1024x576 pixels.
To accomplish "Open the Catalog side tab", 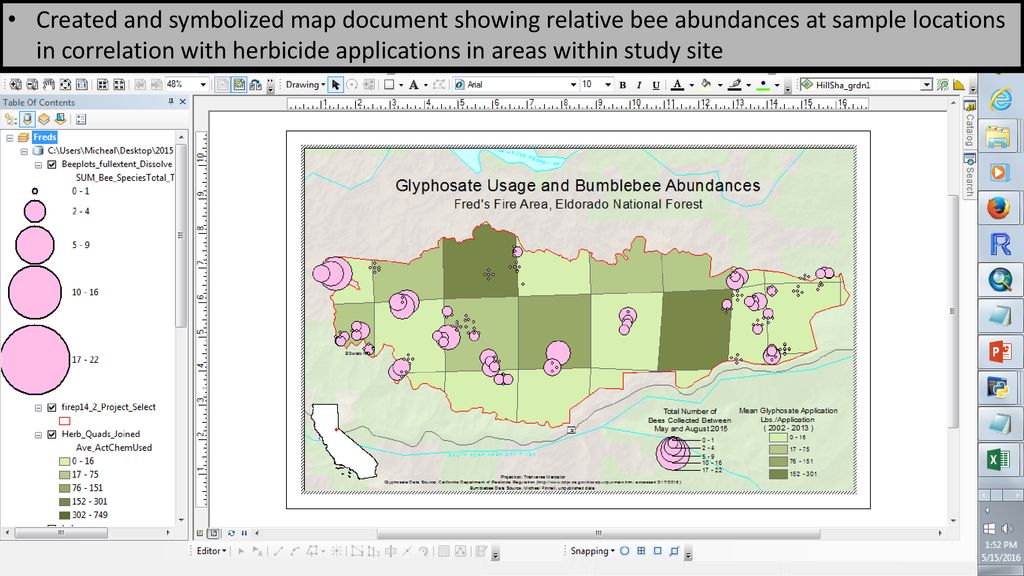I will [970, 125].
